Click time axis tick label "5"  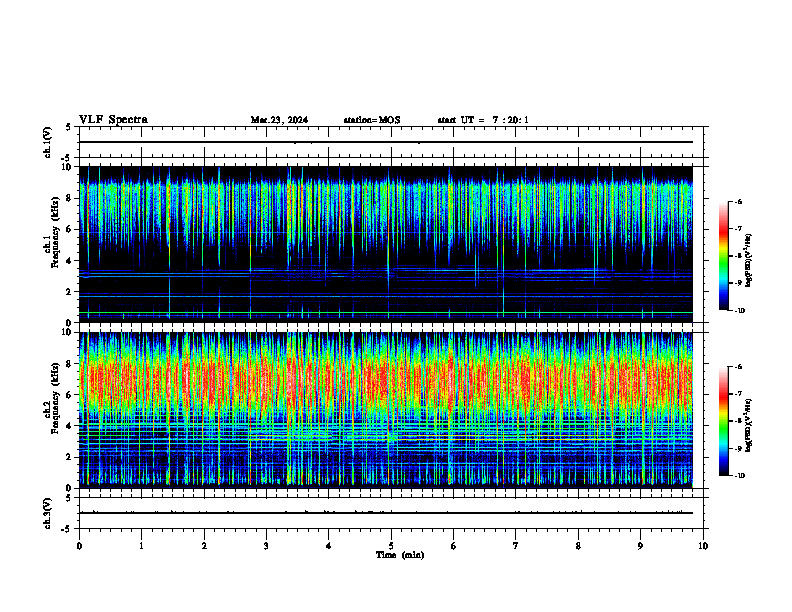point(391,546)
